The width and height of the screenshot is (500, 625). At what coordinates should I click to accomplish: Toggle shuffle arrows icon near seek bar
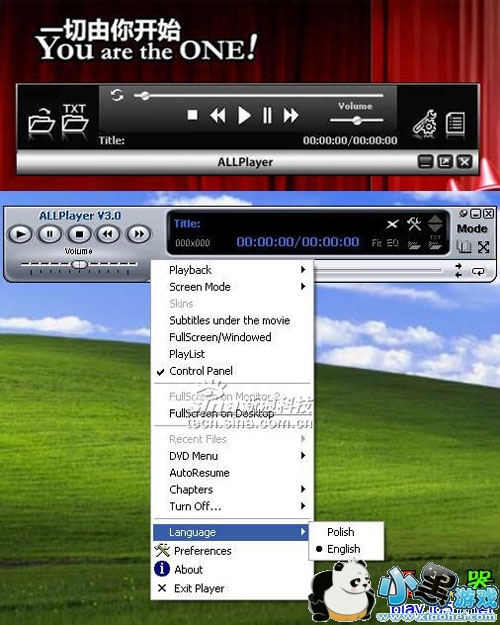[x=459, y=270]
